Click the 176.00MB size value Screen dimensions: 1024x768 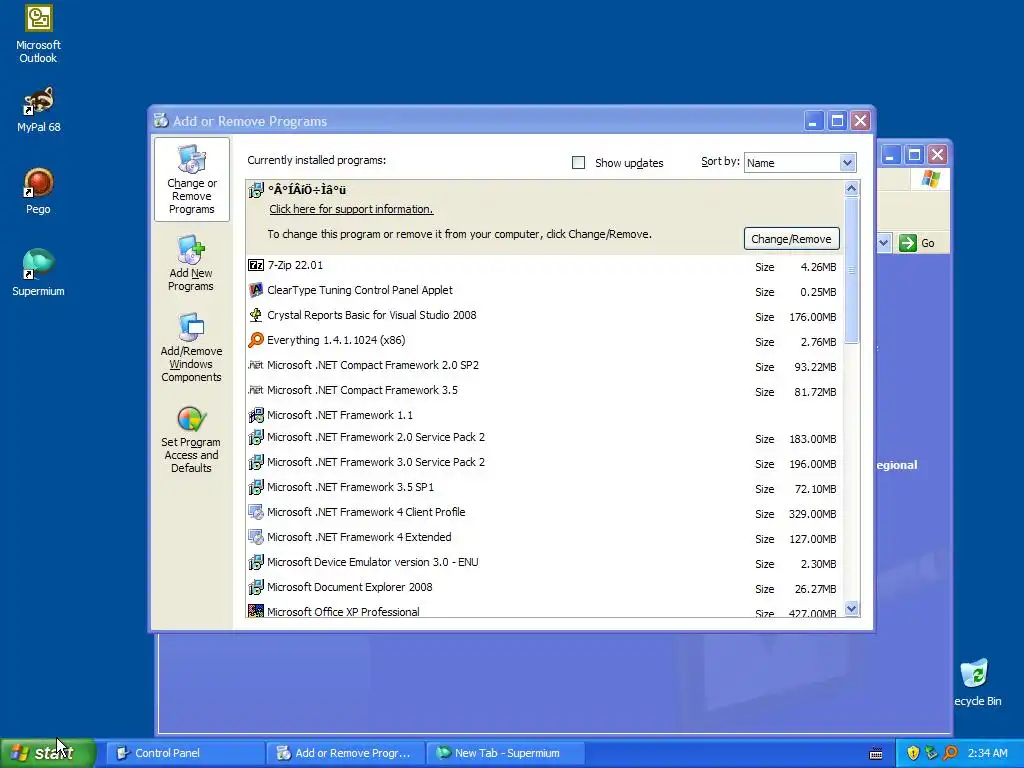coord(812,317)
